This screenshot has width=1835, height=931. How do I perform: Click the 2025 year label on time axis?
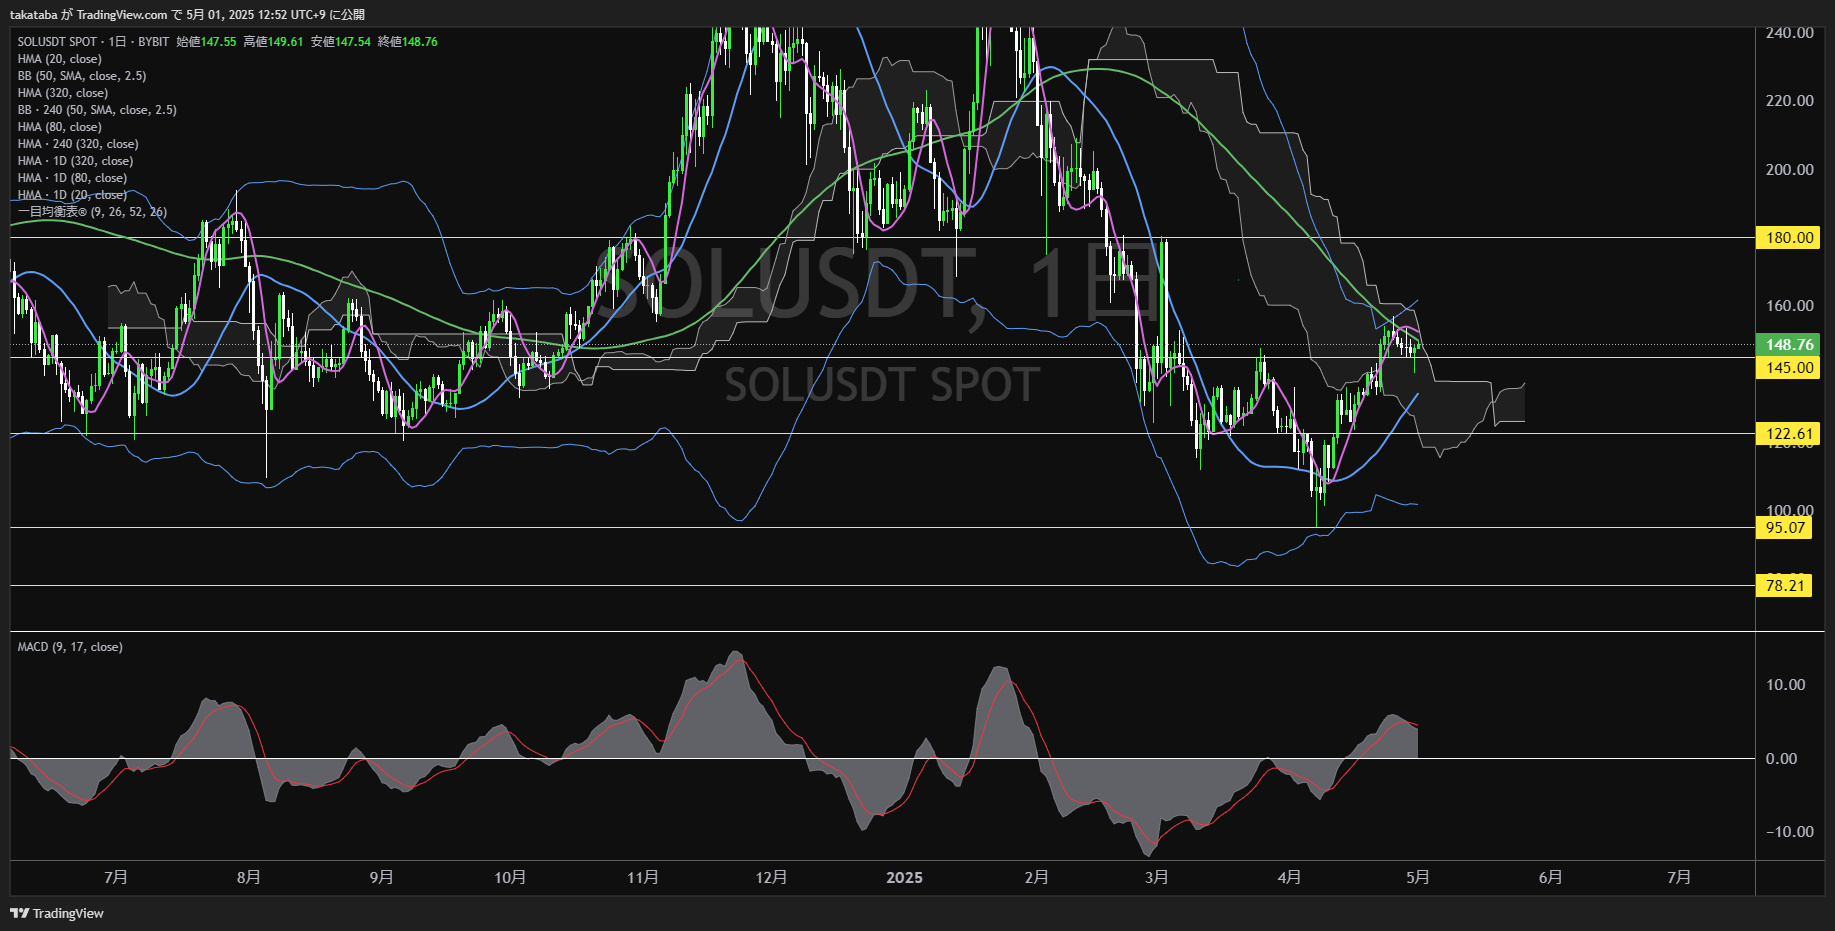pyautogui.click(x=904, y=877)
